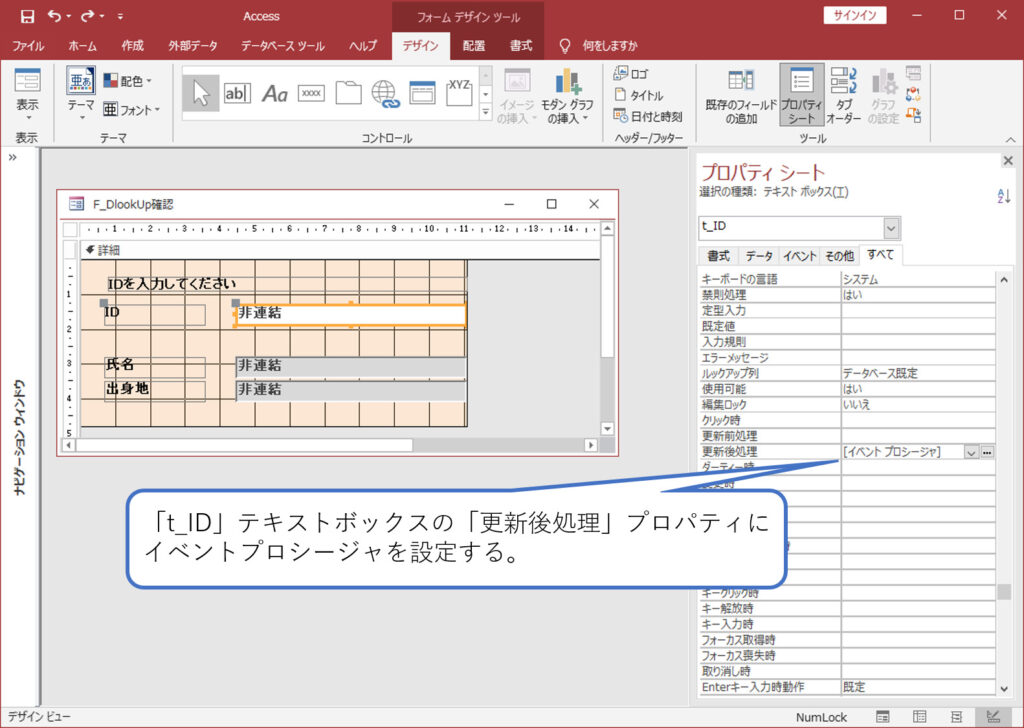
Task: Switch to the ホーム ribbon tab
Action: pos(82,46)
